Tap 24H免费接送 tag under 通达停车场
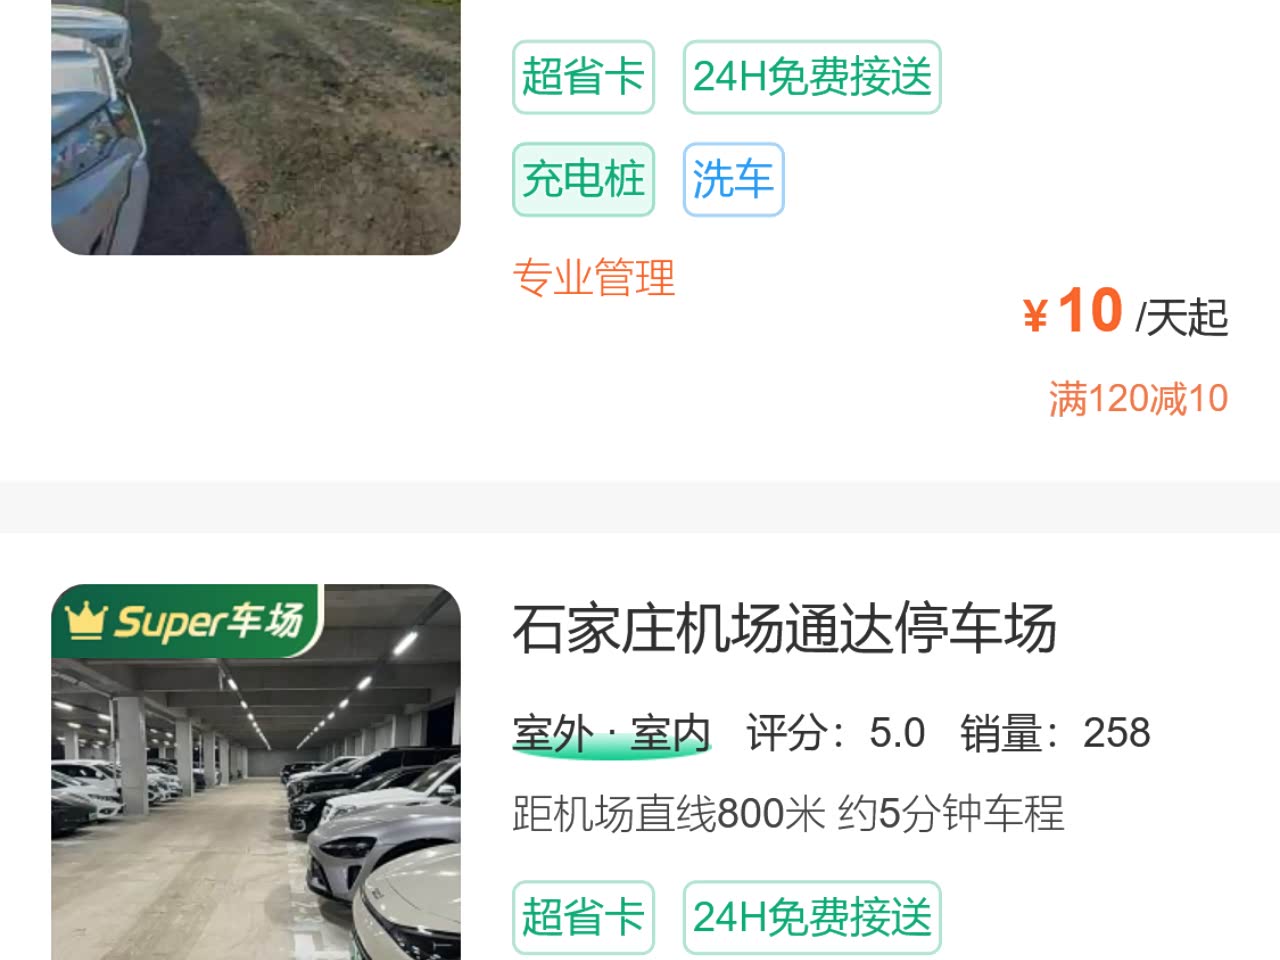This screenshot has height=960, width=1280. (812, 917)
